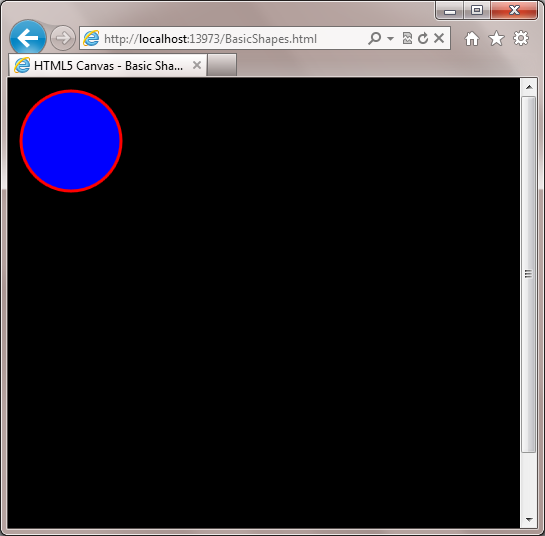This screenshot has width=545, height=536.
Task: Open the Tools gear menu
Action: click(521, 38)
